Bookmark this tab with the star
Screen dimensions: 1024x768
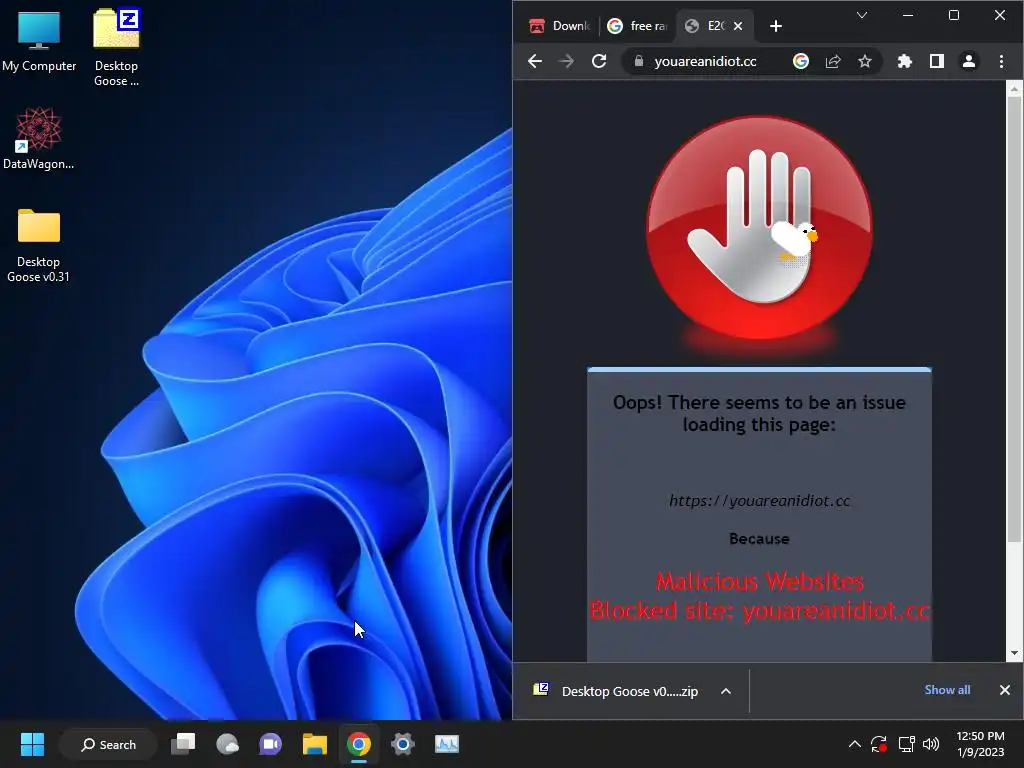click(865, 61)
